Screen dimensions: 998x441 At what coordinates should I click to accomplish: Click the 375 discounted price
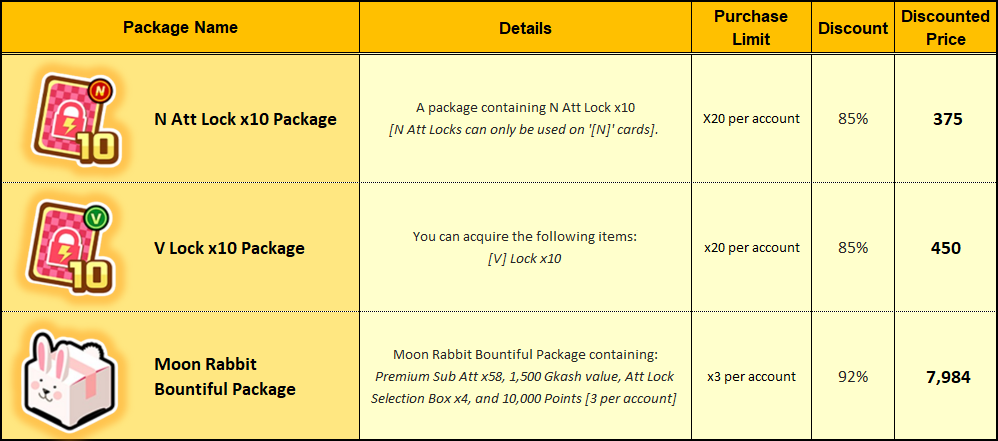[x=945, y=119]
